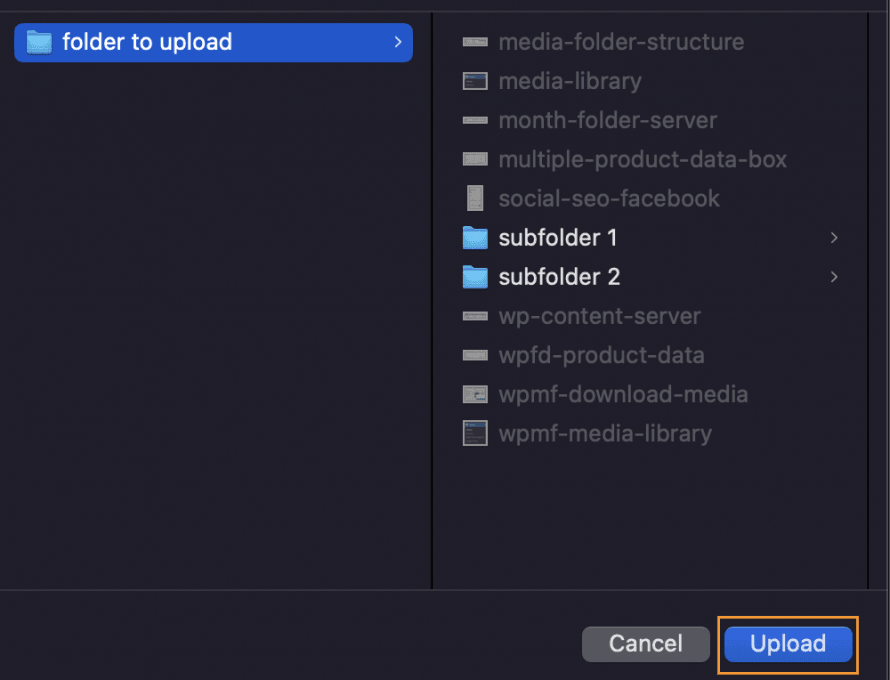
Task: Click the wpmf-media-library file icon
Action: pos(475,433)
